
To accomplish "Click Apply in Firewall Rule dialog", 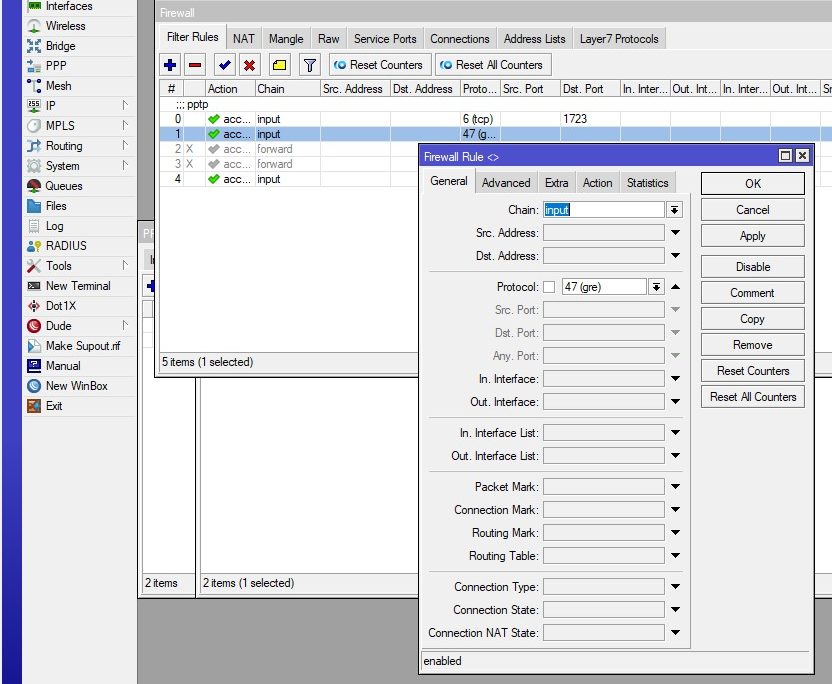I will (x=752, y=236).
